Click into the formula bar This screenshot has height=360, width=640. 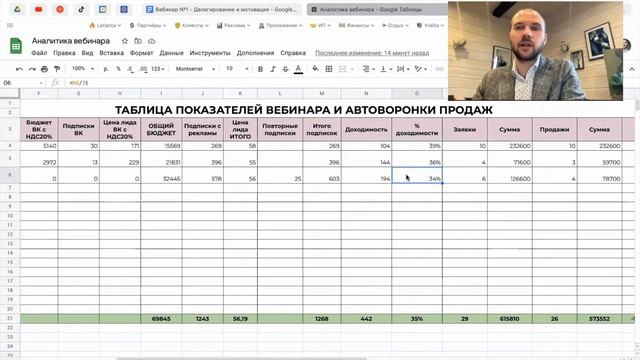pos(257,83)
